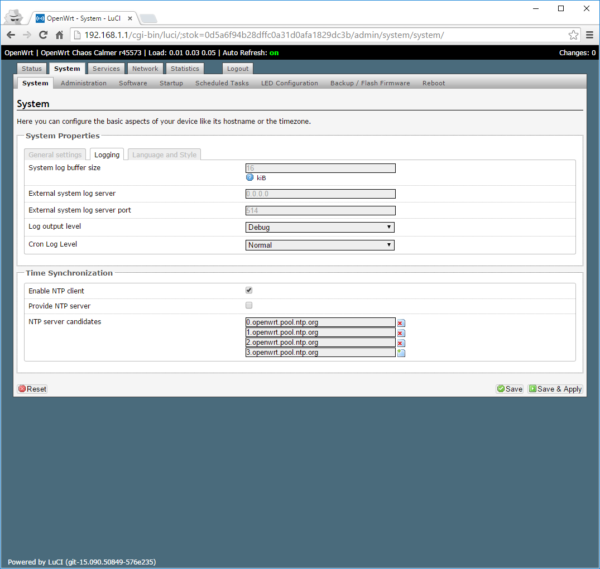Go back to the previous page
This screenshot has width=600, height=569.
pos(11,34)
